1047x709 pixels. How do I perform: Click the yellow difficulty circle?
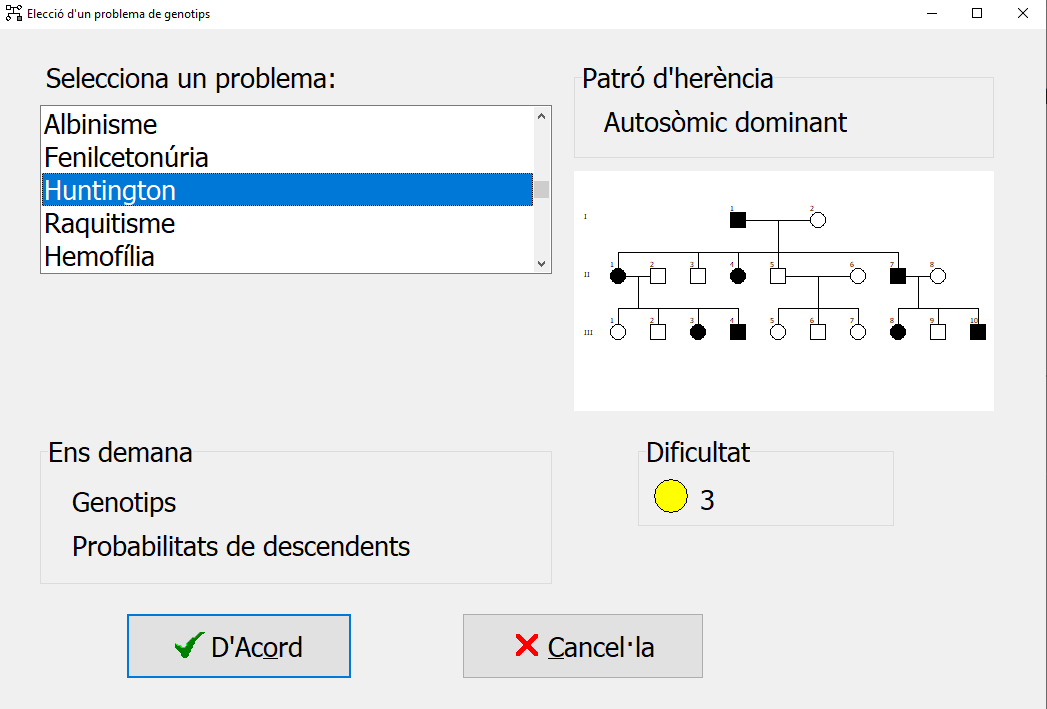[x=671, y=497]
